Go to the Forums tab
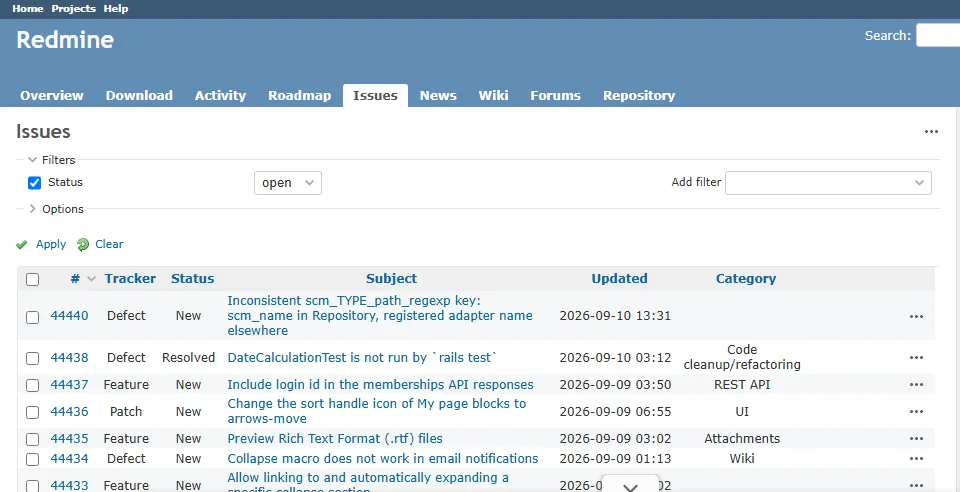 tap(555, 95)
